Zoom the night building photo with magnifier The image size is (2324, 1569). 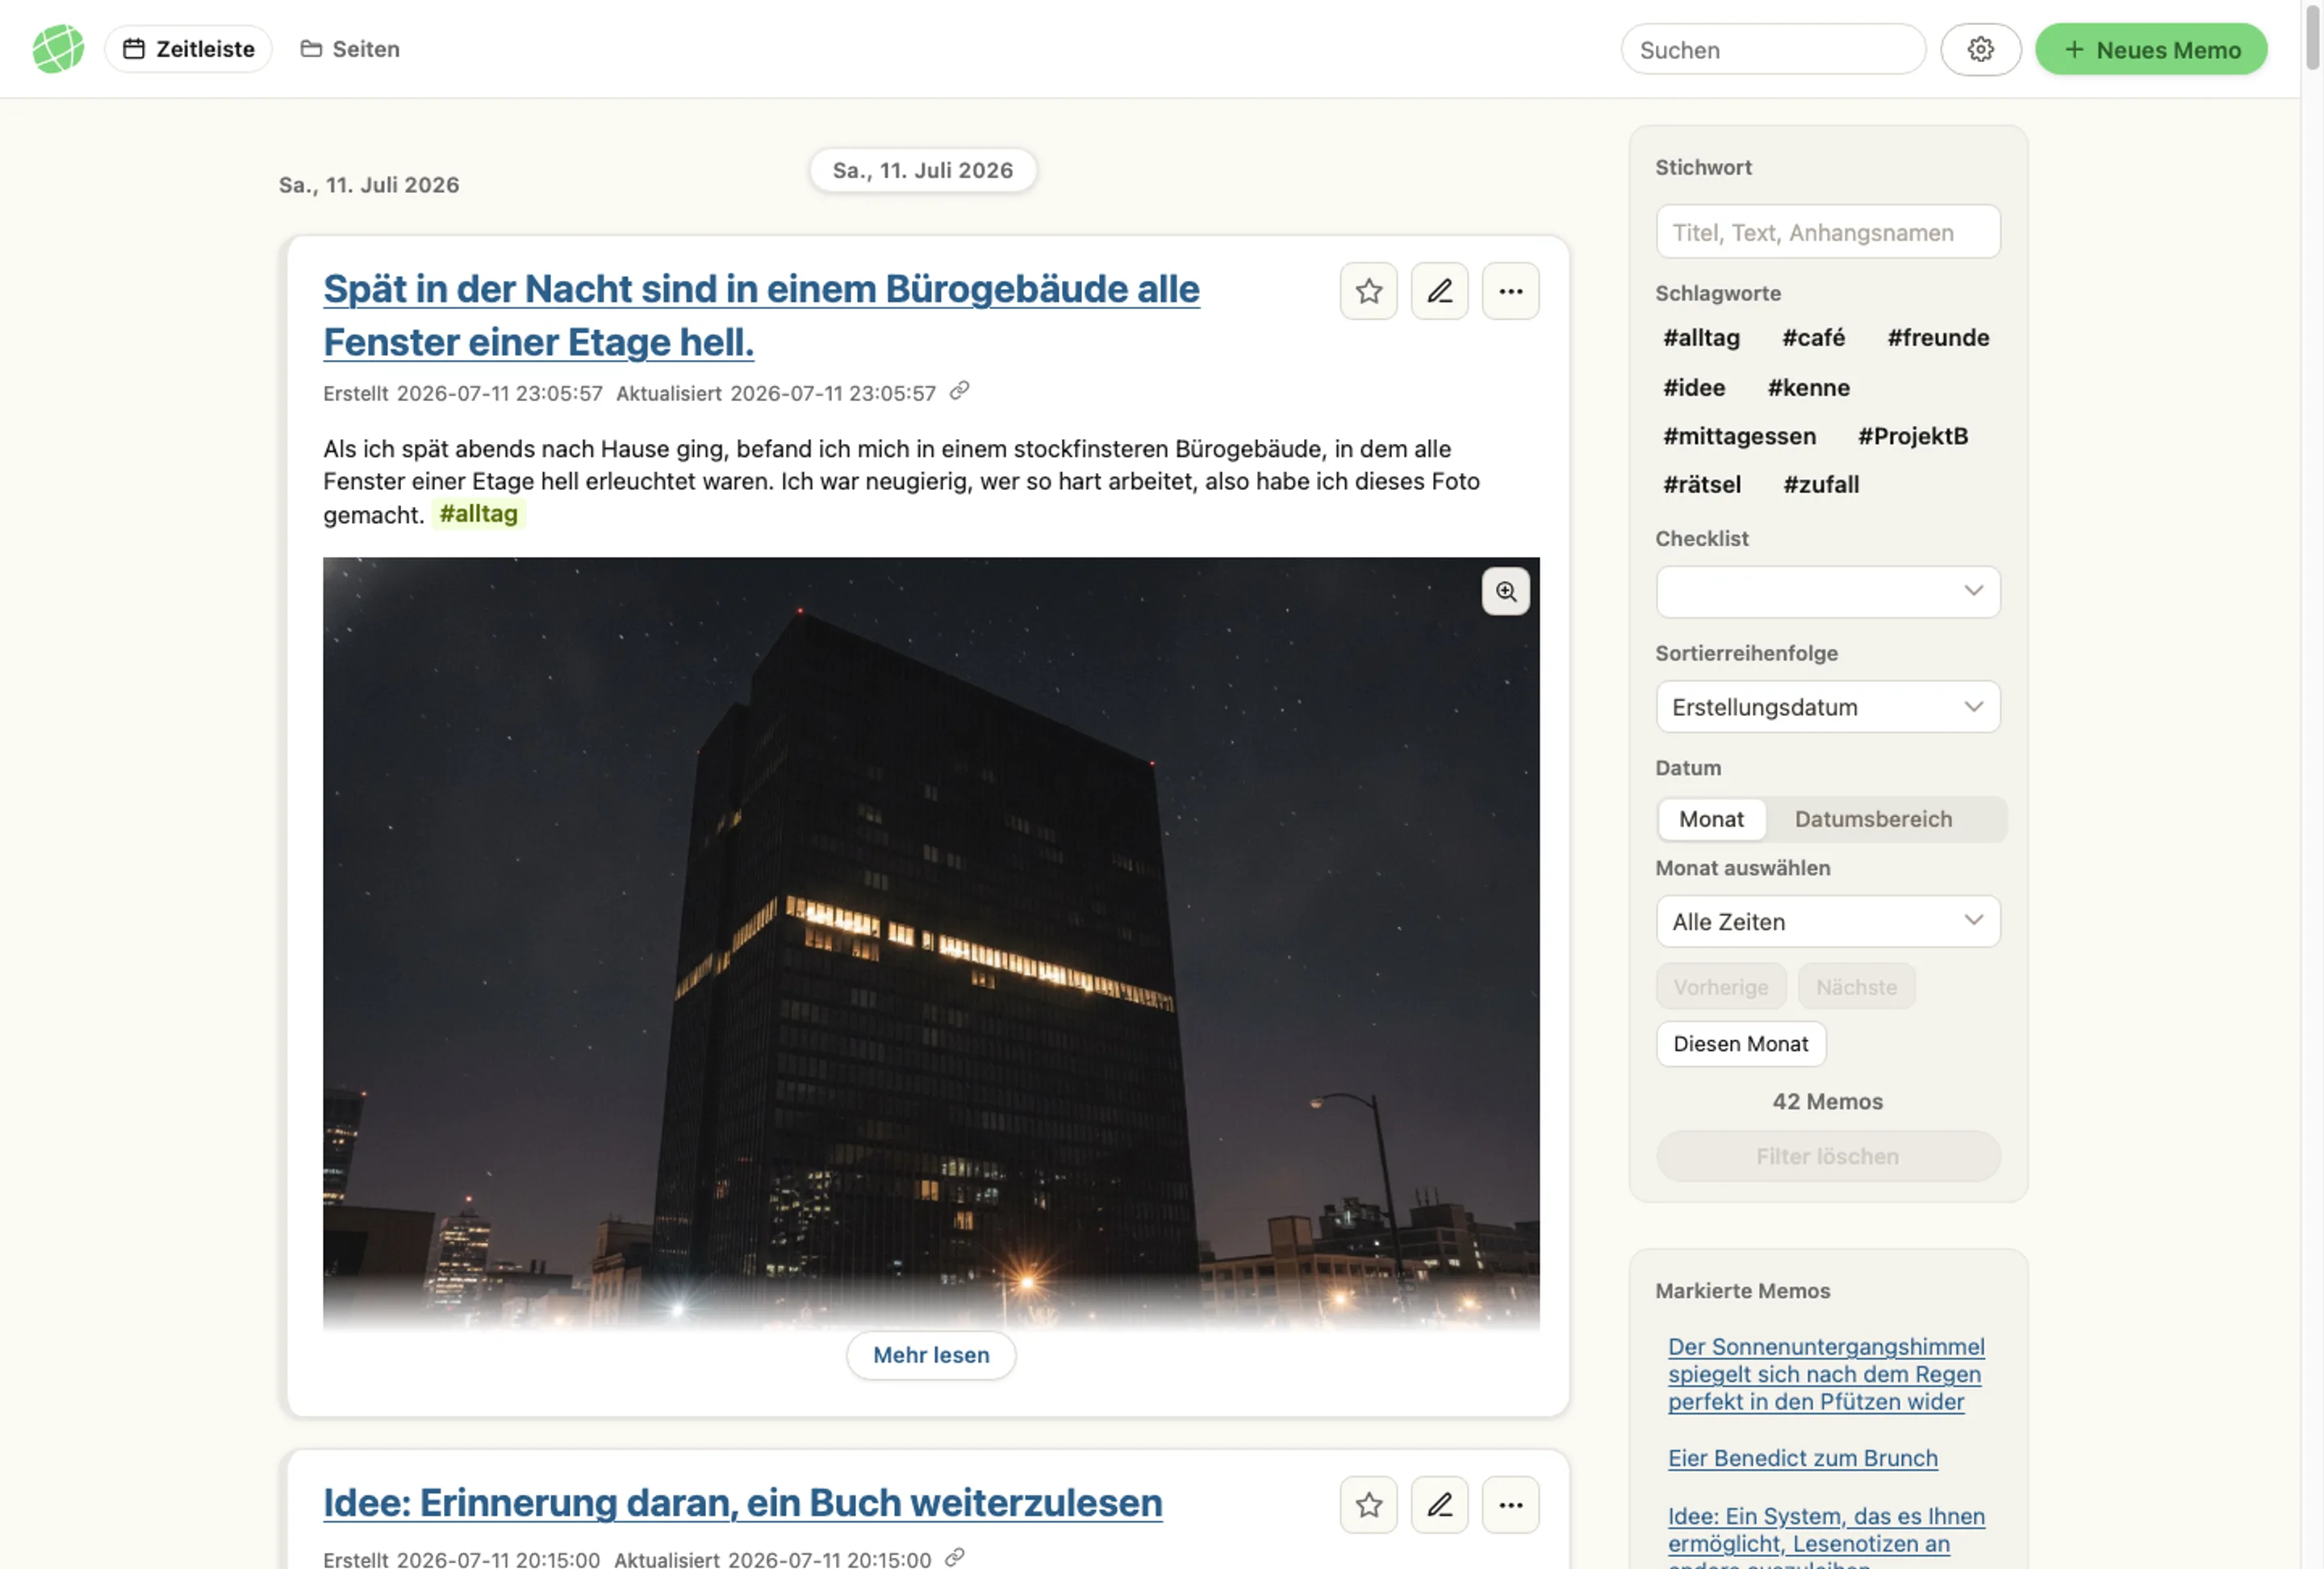point(1505,591)
